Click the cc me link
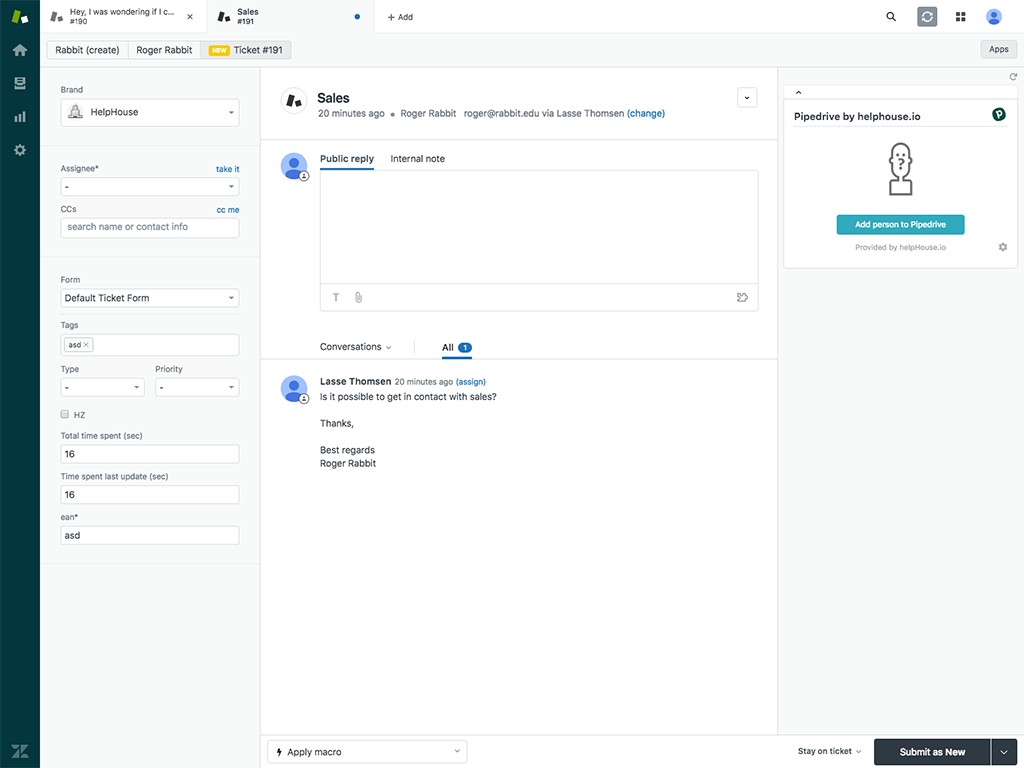 (228, 210)
